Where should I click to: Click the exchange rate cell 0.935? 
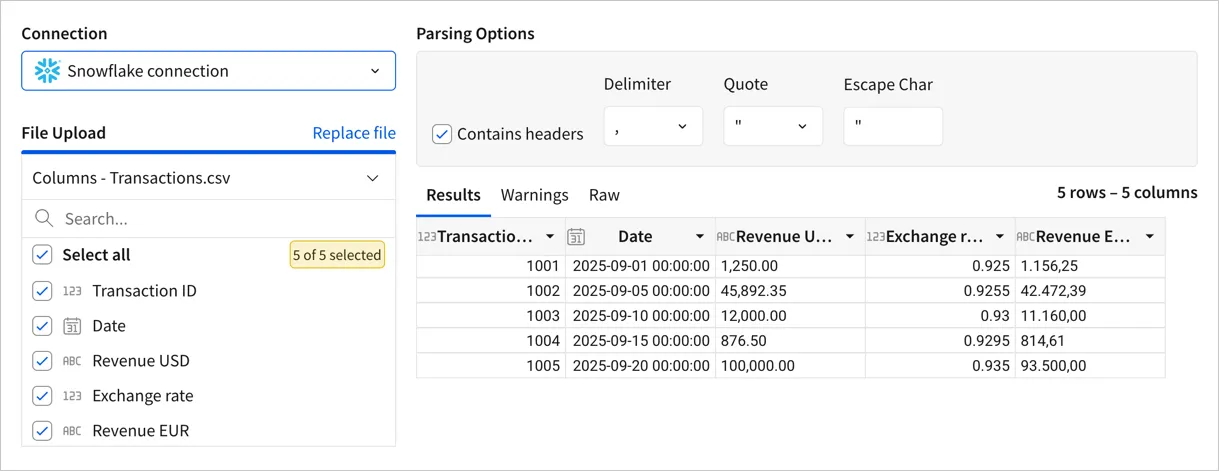940,366
